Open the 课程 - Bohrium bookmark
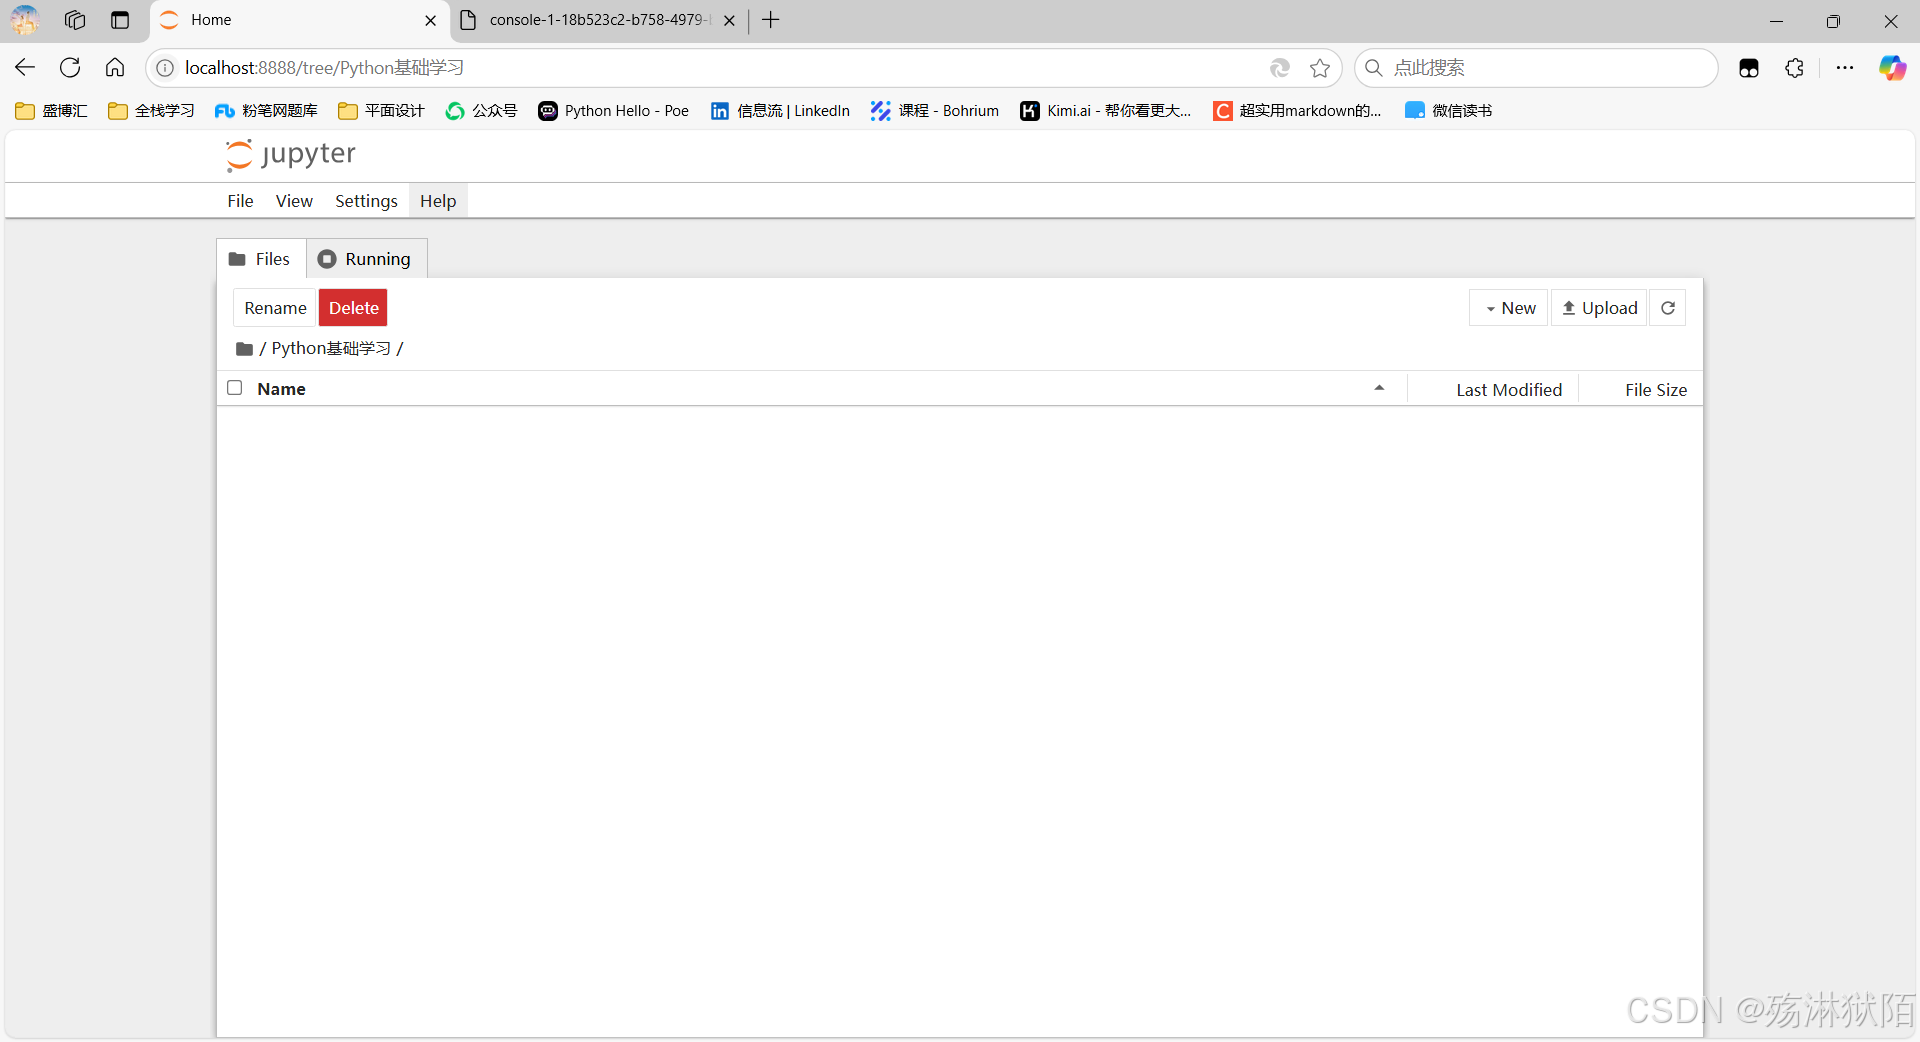Screen dimensions: 1920x1042 point(934,111)
